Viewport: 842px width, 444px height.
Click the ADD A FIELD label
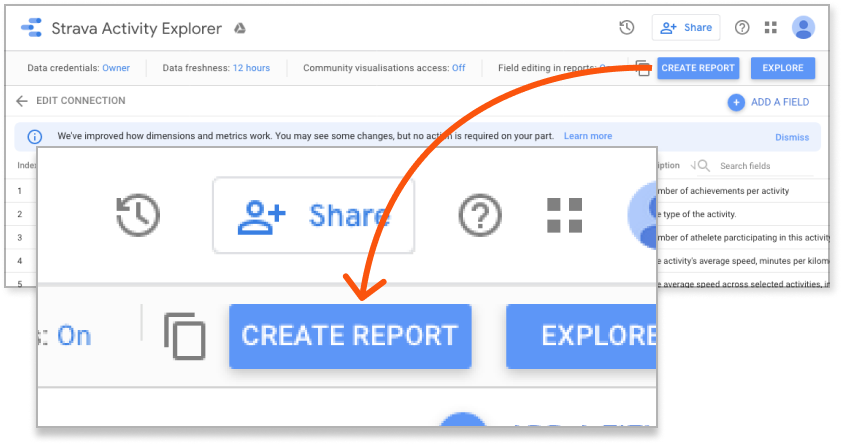pyautogui.click(x=780, y=102)
